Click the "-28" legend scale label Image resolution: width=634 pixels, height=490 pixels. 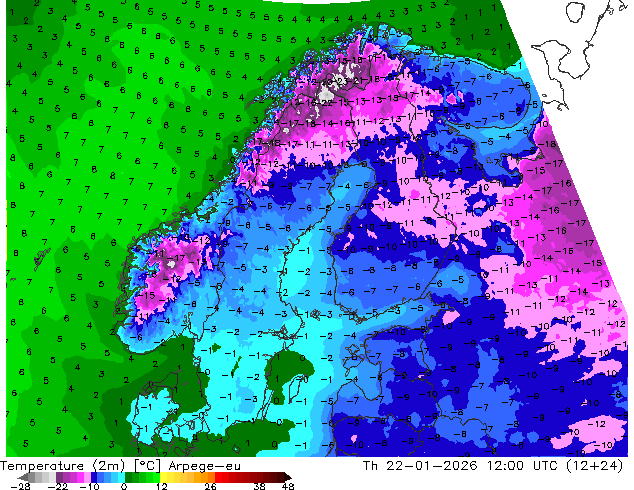(x=20, y=486)
